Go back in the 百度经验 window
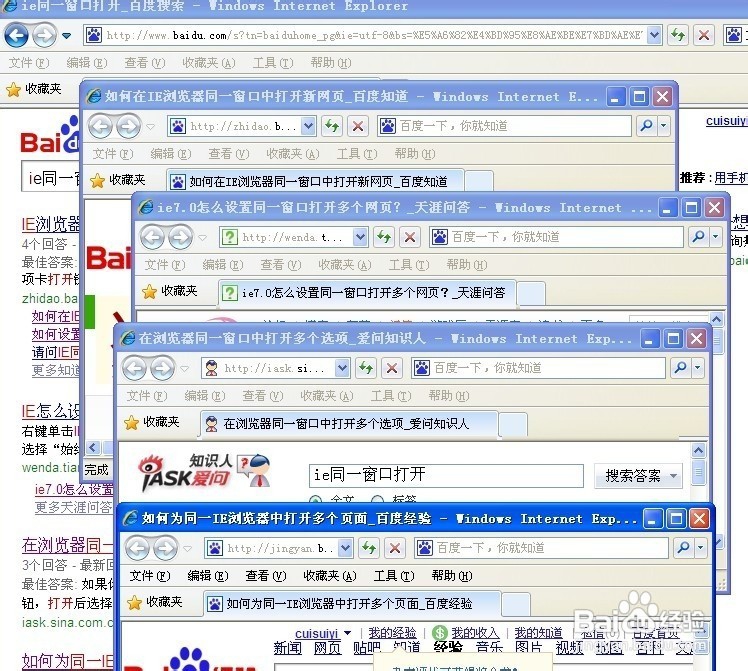The width and height of the screenshot is (748, 671). click(138, 548)
